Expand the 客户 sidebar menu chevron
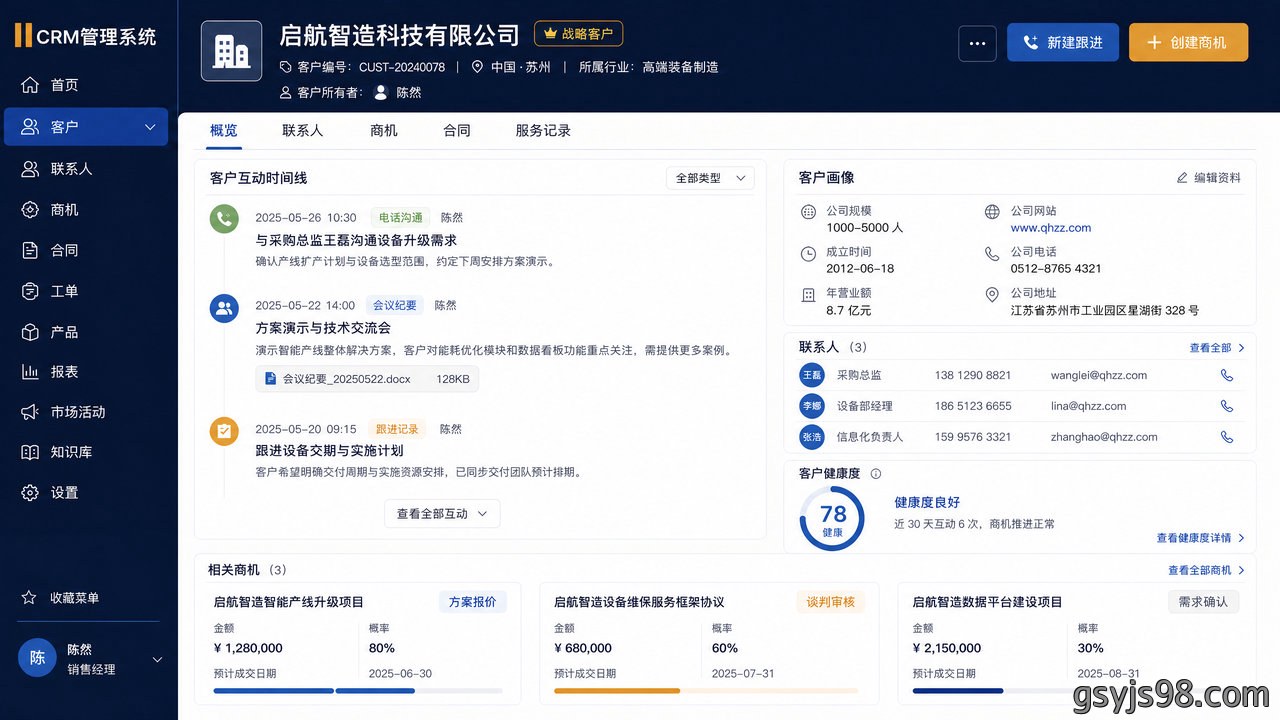Viewport: 1280px width, 720px height. [x=150, y=127]
